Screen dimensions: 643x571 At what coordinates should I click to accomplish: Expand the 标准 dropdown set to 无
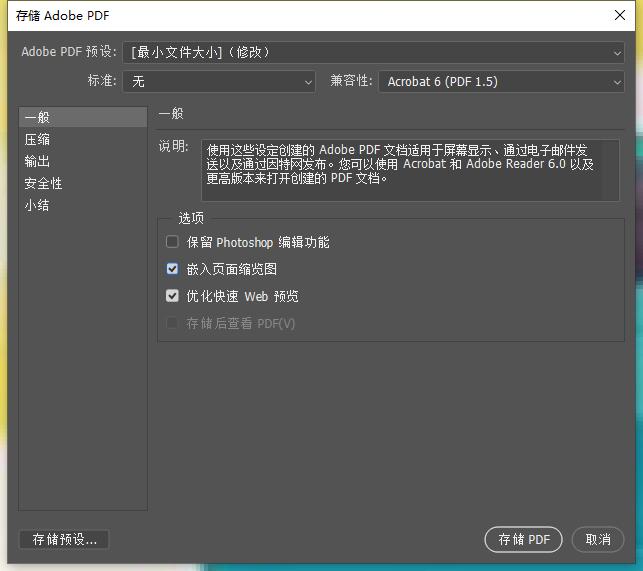tap(218, 82)
